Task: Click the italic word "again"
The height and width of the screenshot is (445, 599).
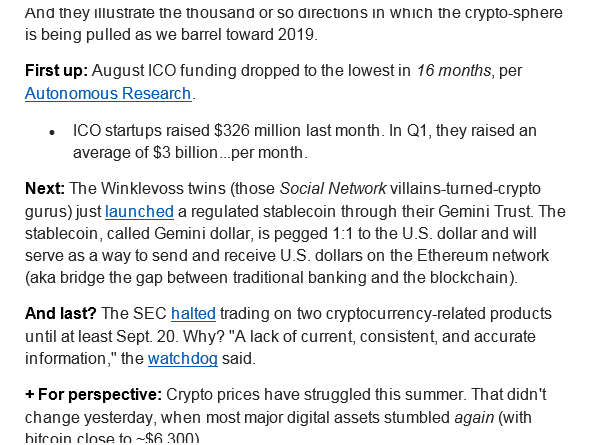Action: click(x=474, y=417)
